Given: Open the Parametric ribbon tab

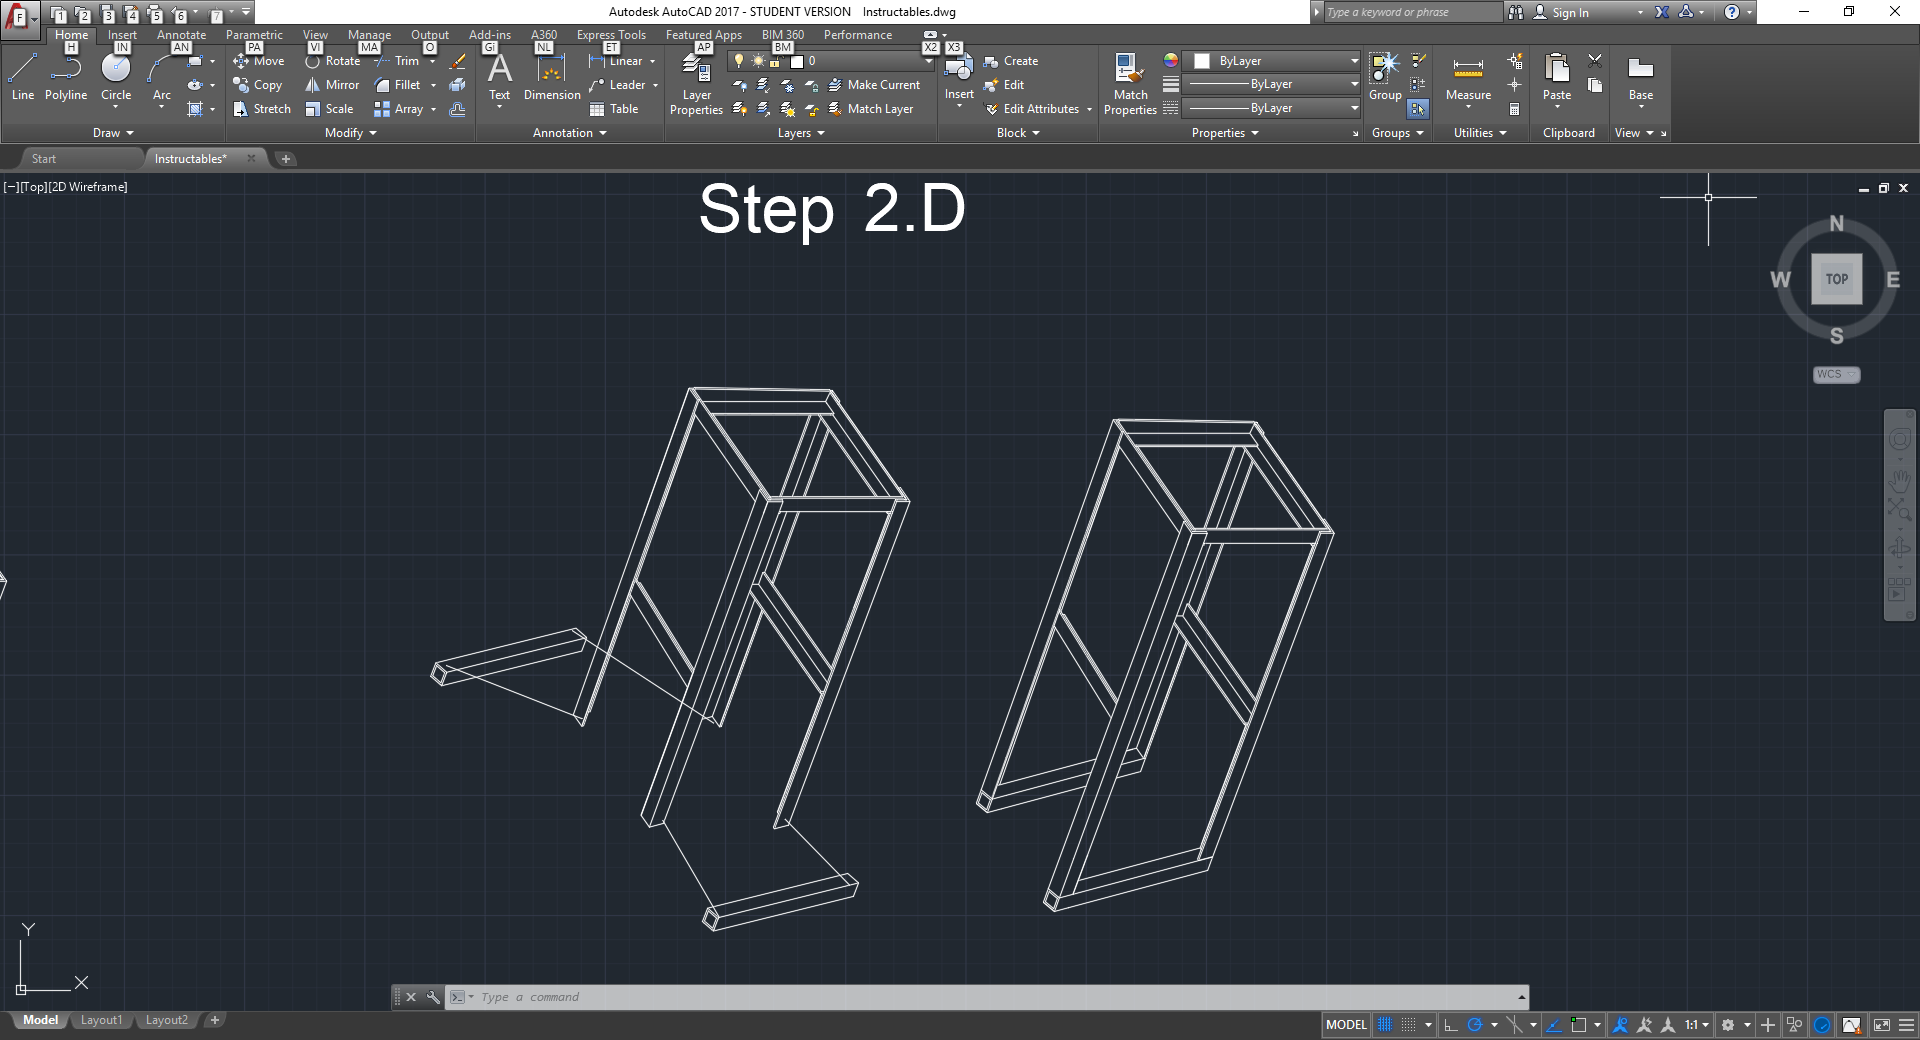Looking at the screenshot, I should (254, 35).
